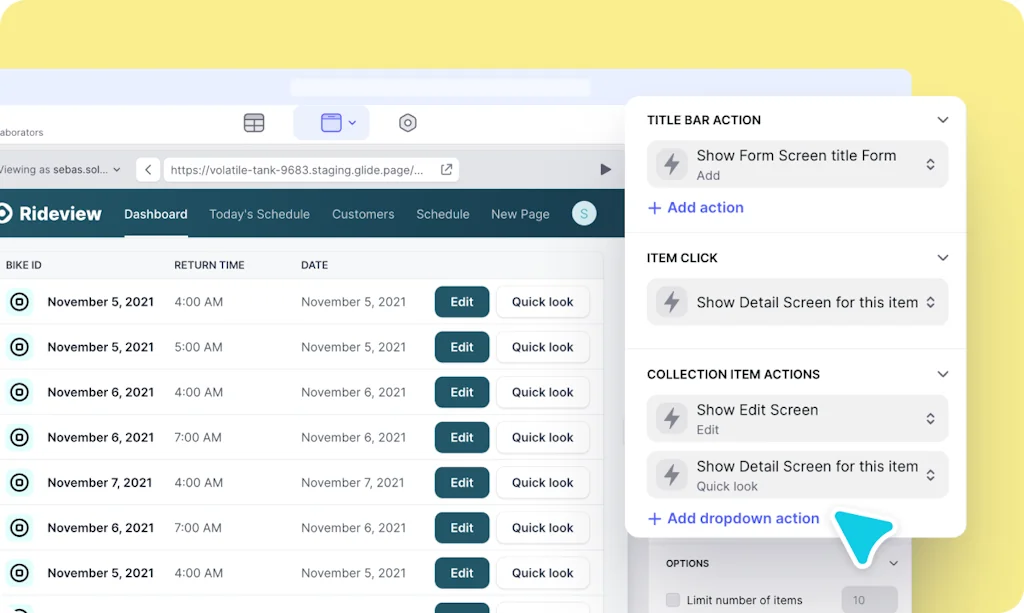Click the item limit input showing 10
1024x613 pixels.
click(869, 600)
